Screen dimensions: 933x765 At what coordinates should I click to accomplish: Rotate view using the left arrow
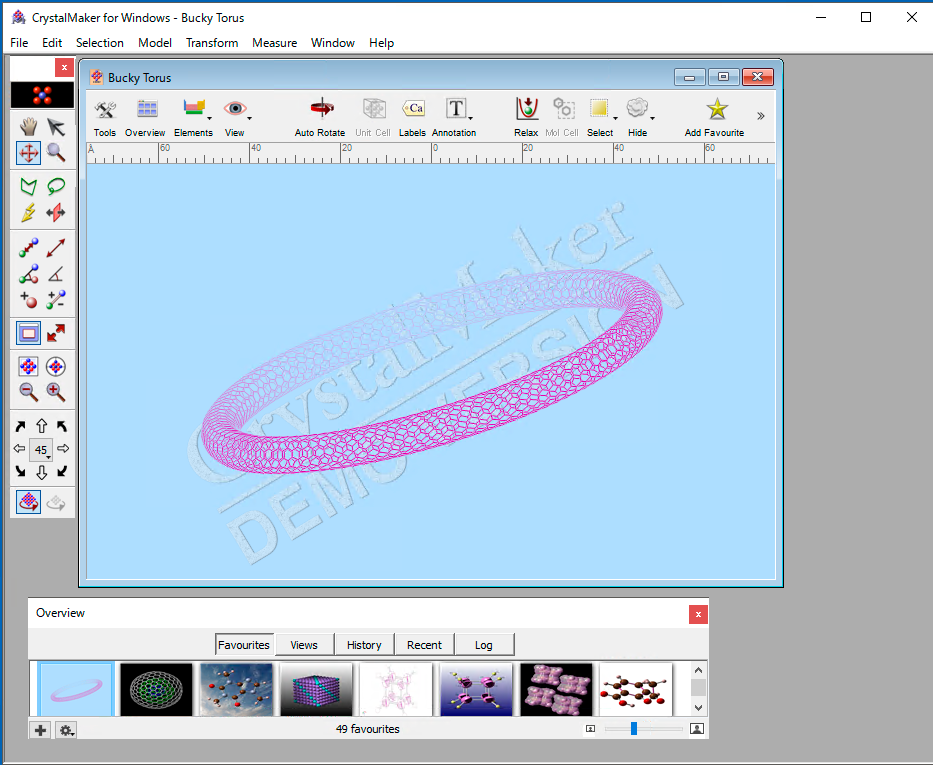click(19, 449)
